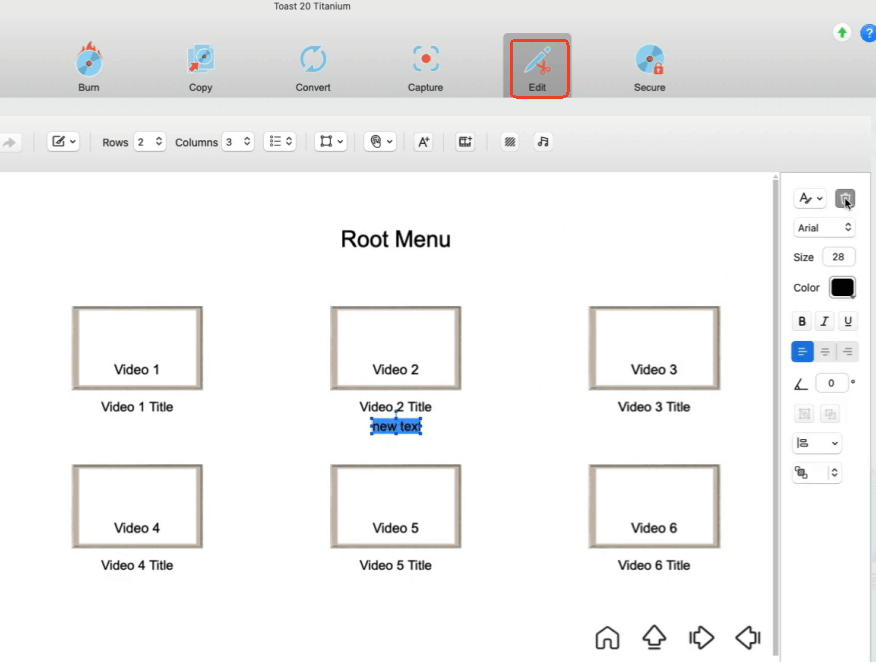The image size is (876, 663).
Task: Click the font Size input field
Action: [838, 257]
